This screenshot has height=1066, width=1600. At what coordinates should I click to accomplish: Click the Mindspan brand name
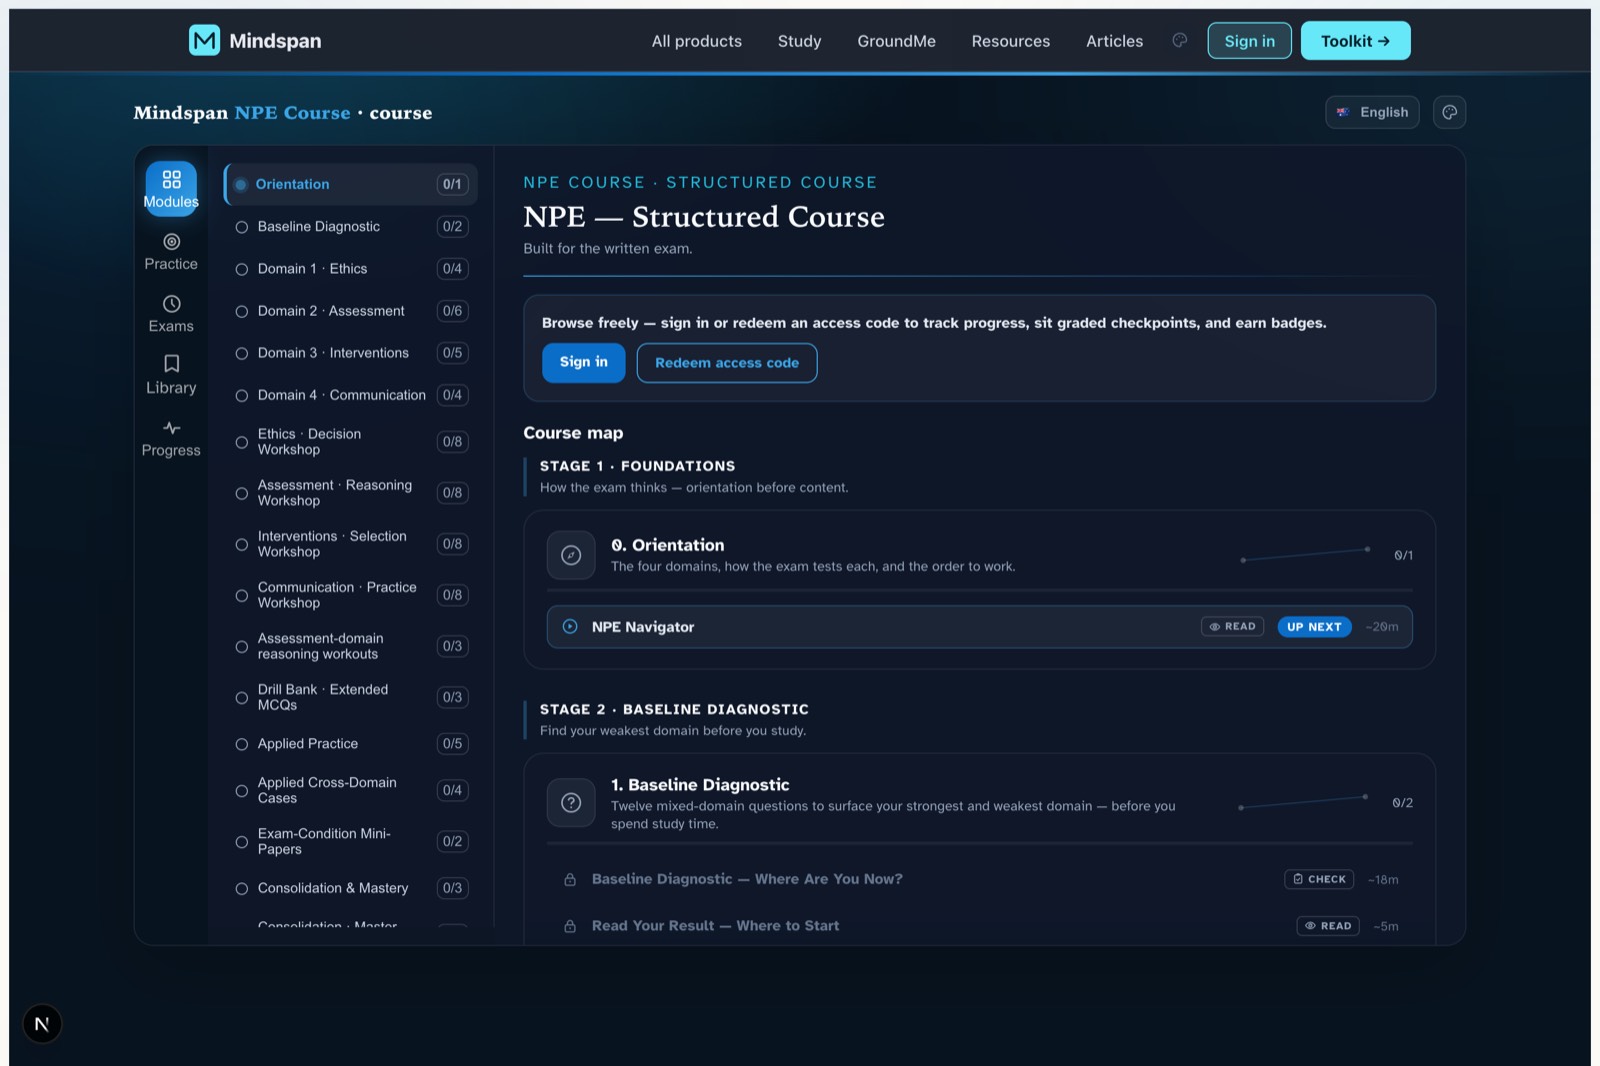point(275,41)
